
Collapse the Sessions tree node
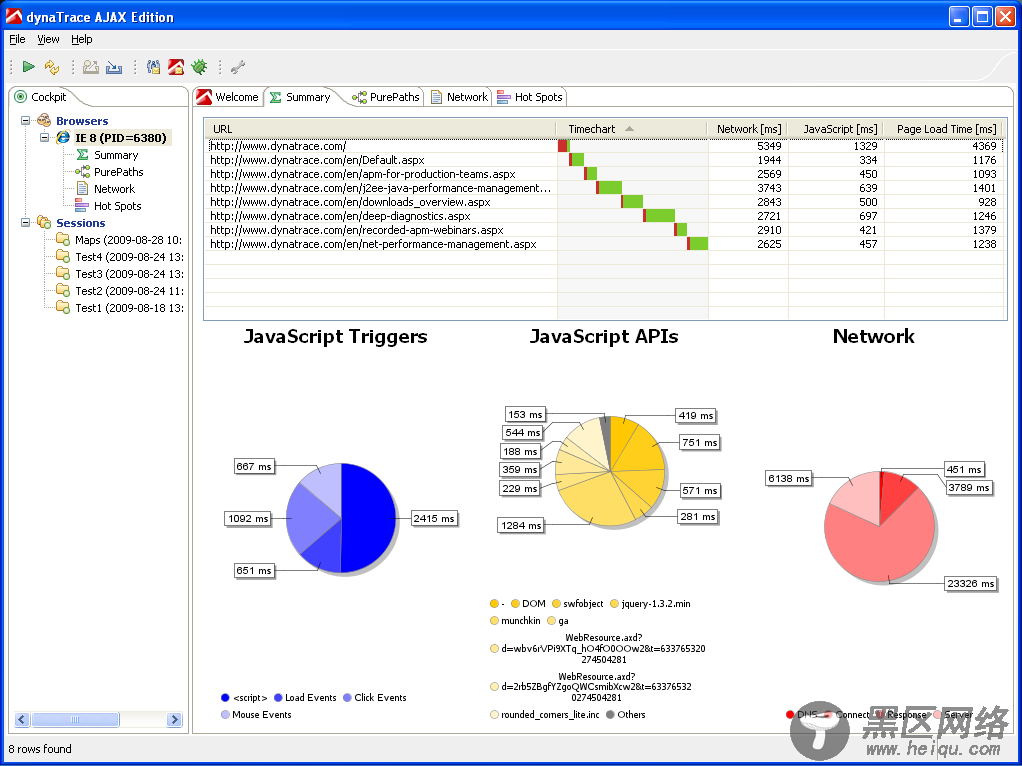pos(25,223)
